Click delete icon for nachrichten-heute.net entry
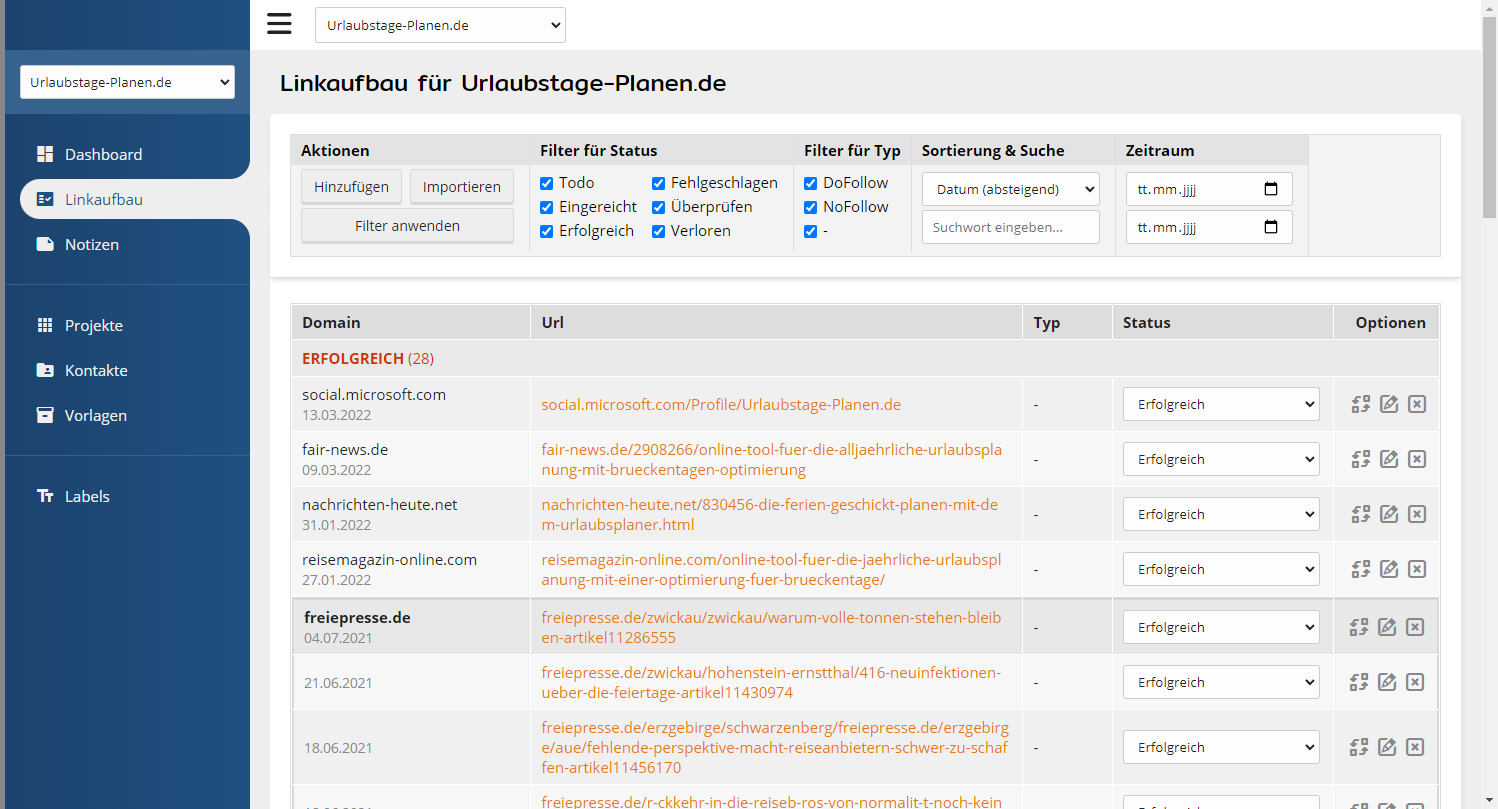This screenshot has width=1498, height=809. tap(1416, 514)
